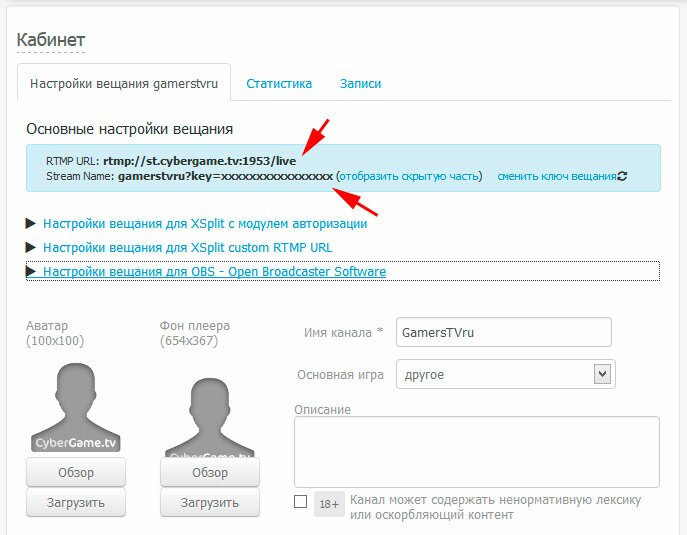The image size is (687, 535).
Task: Switch to the Записи tab
Action: pyautogui.click(x=360, y=84)
